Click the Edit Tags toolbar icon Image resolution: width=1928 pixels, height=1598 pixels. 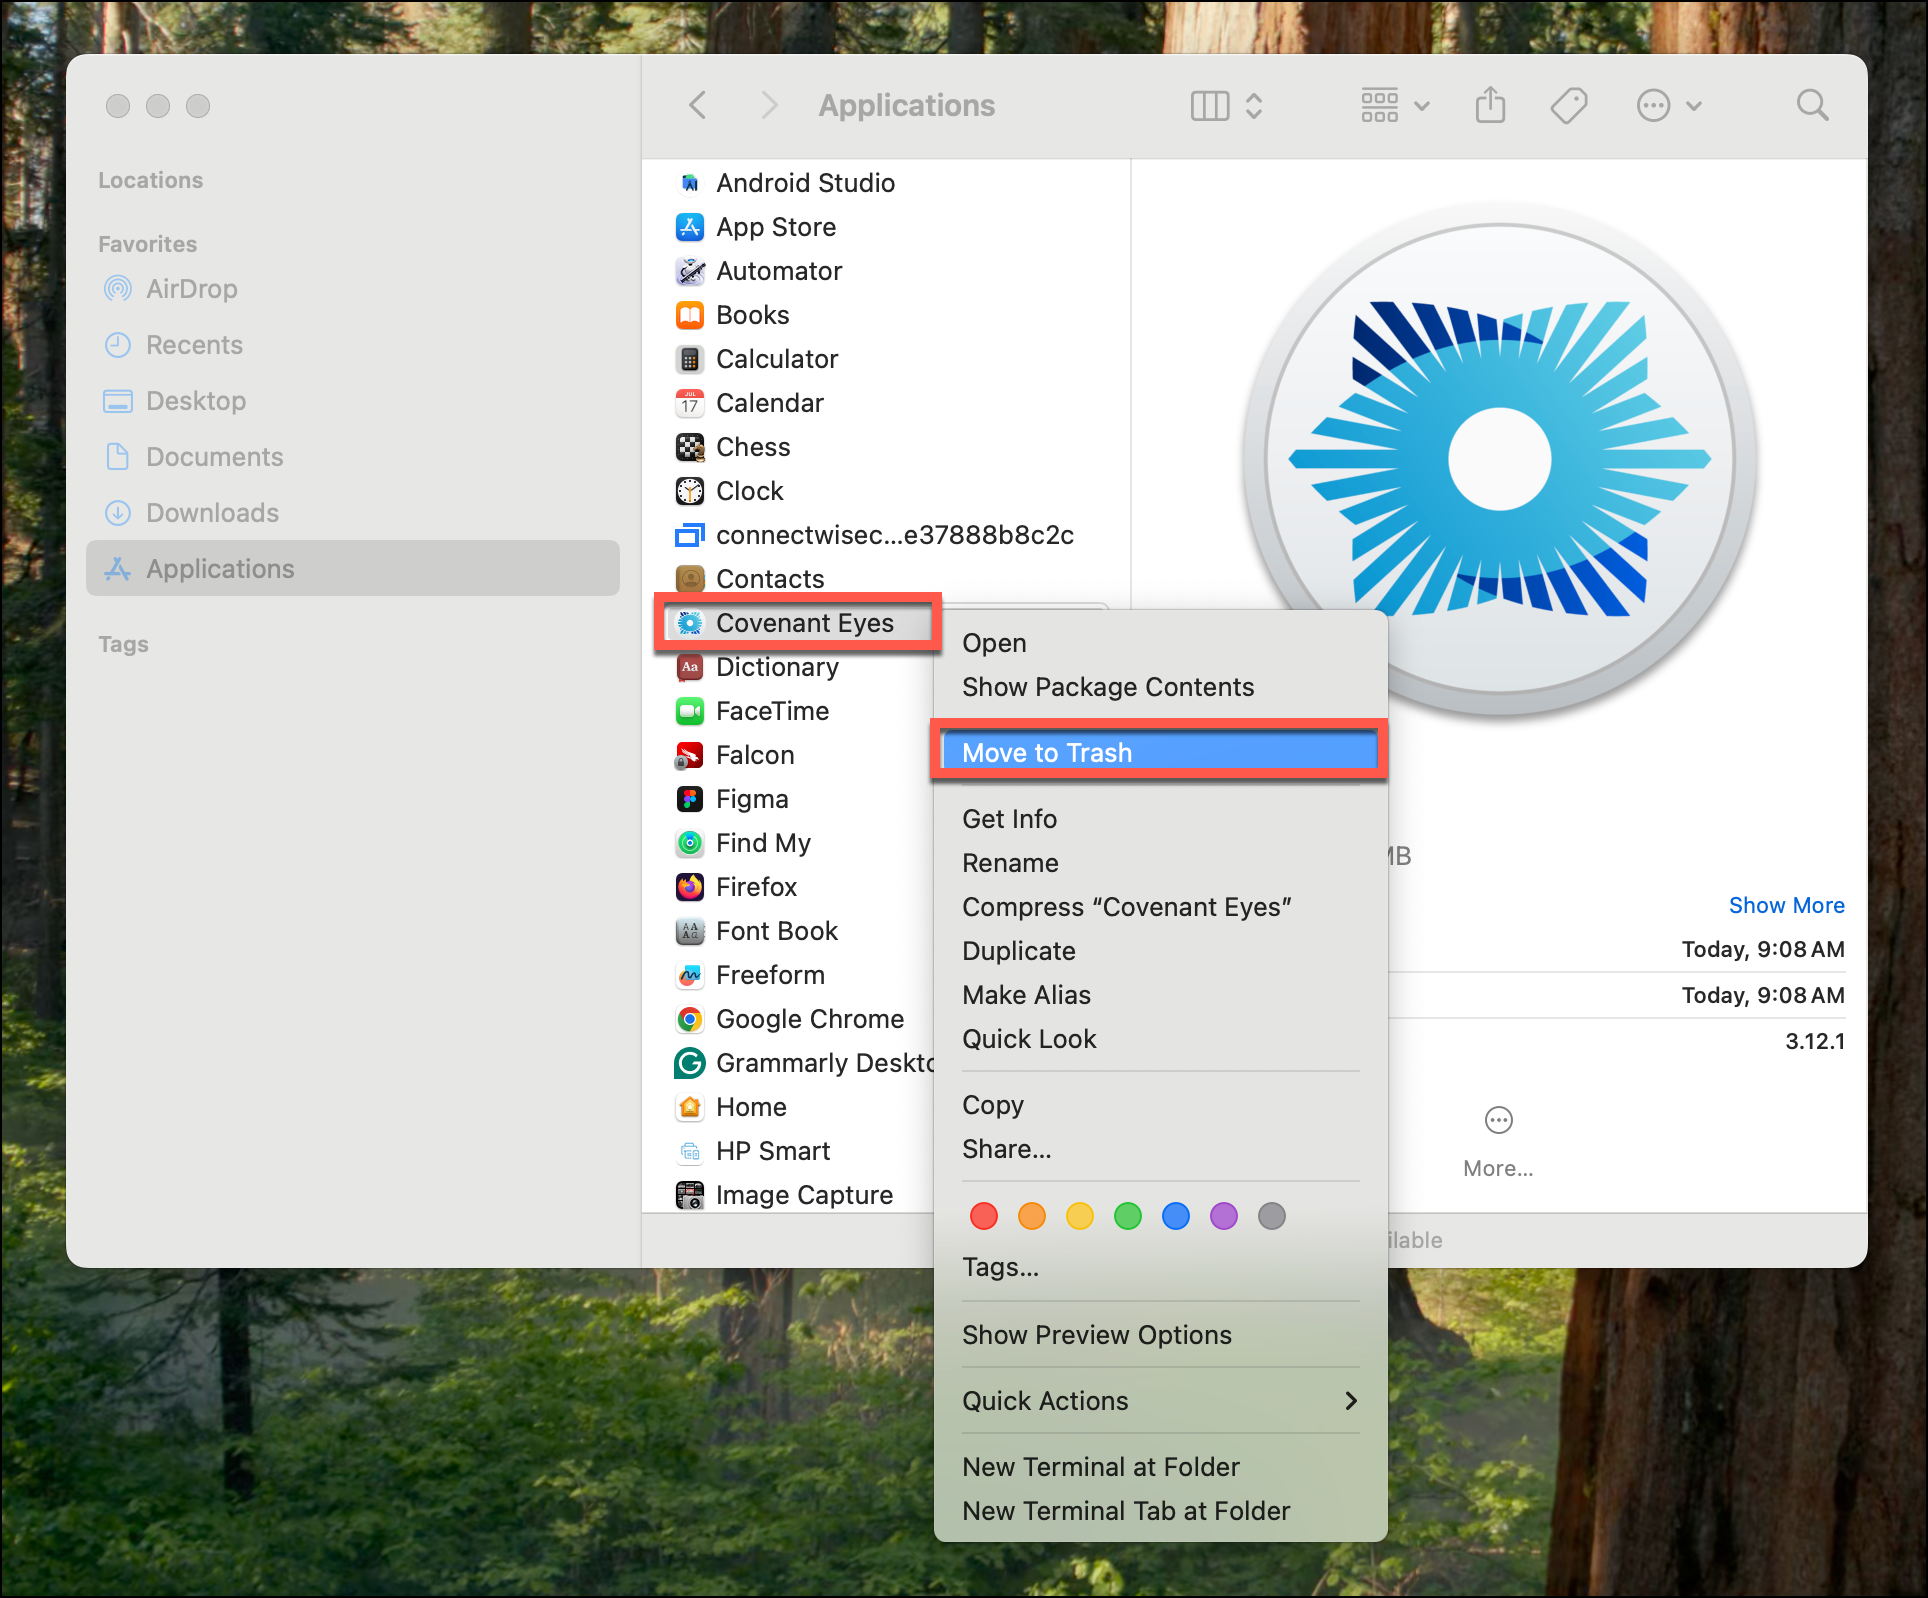[1569, 105]
